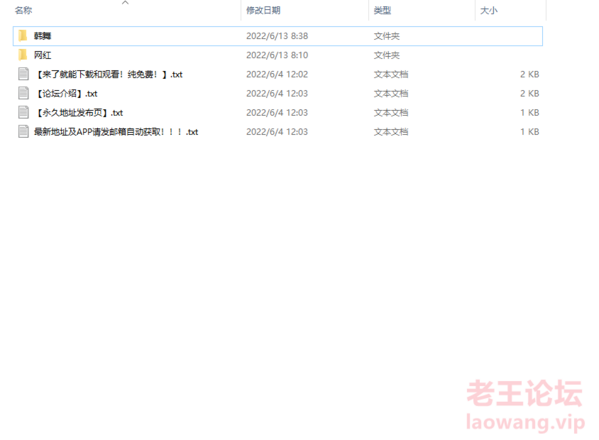The image size is (599, 440).
Task: Click the 2022/6/13 8:38 date of 韩舞
Action: [277, 36]
